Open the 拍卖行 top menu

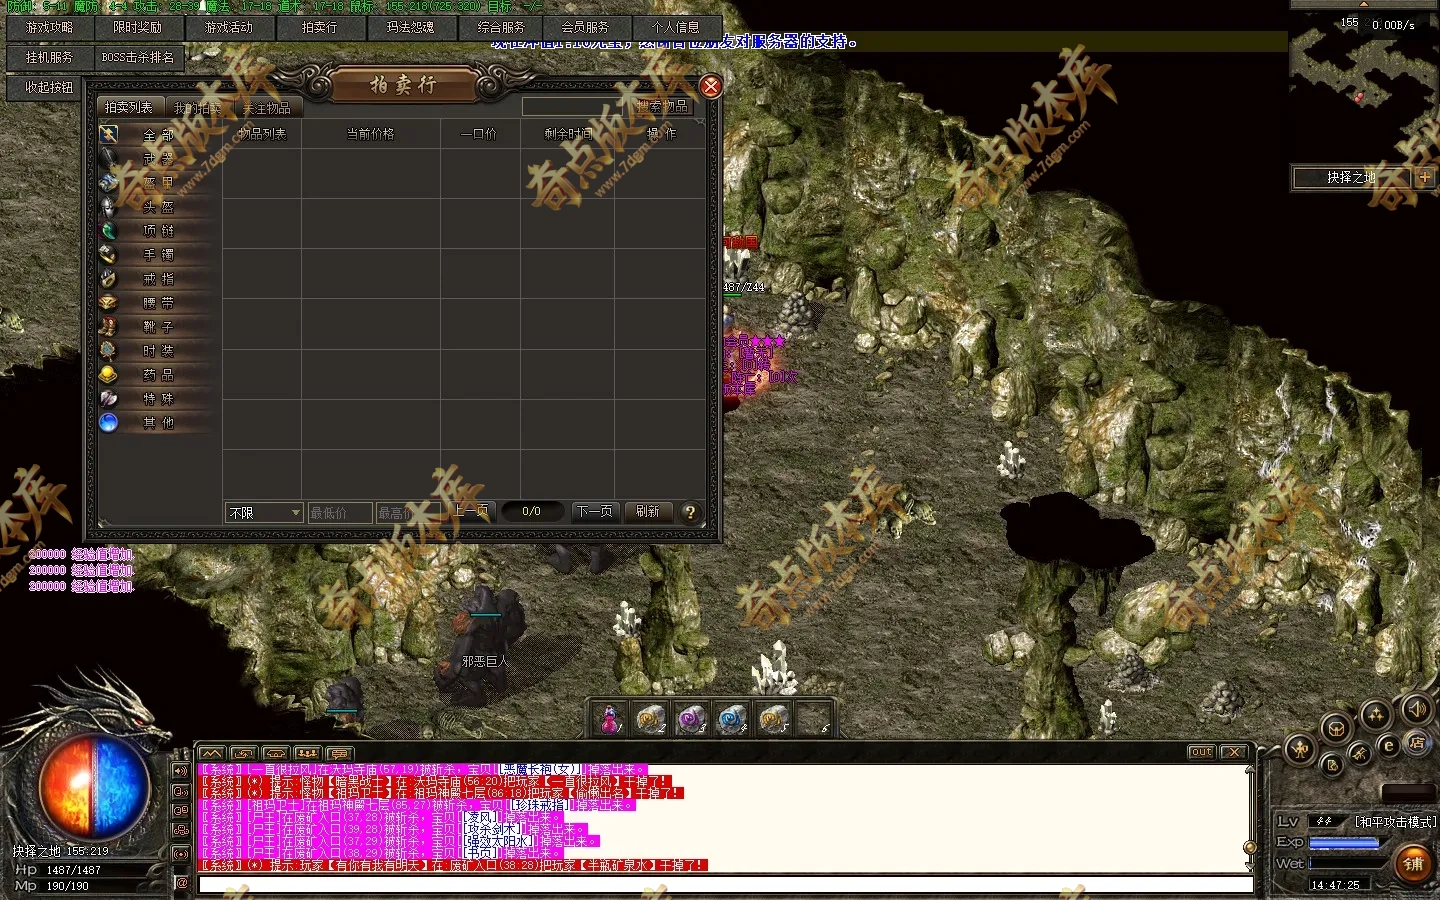click(320, 28)
